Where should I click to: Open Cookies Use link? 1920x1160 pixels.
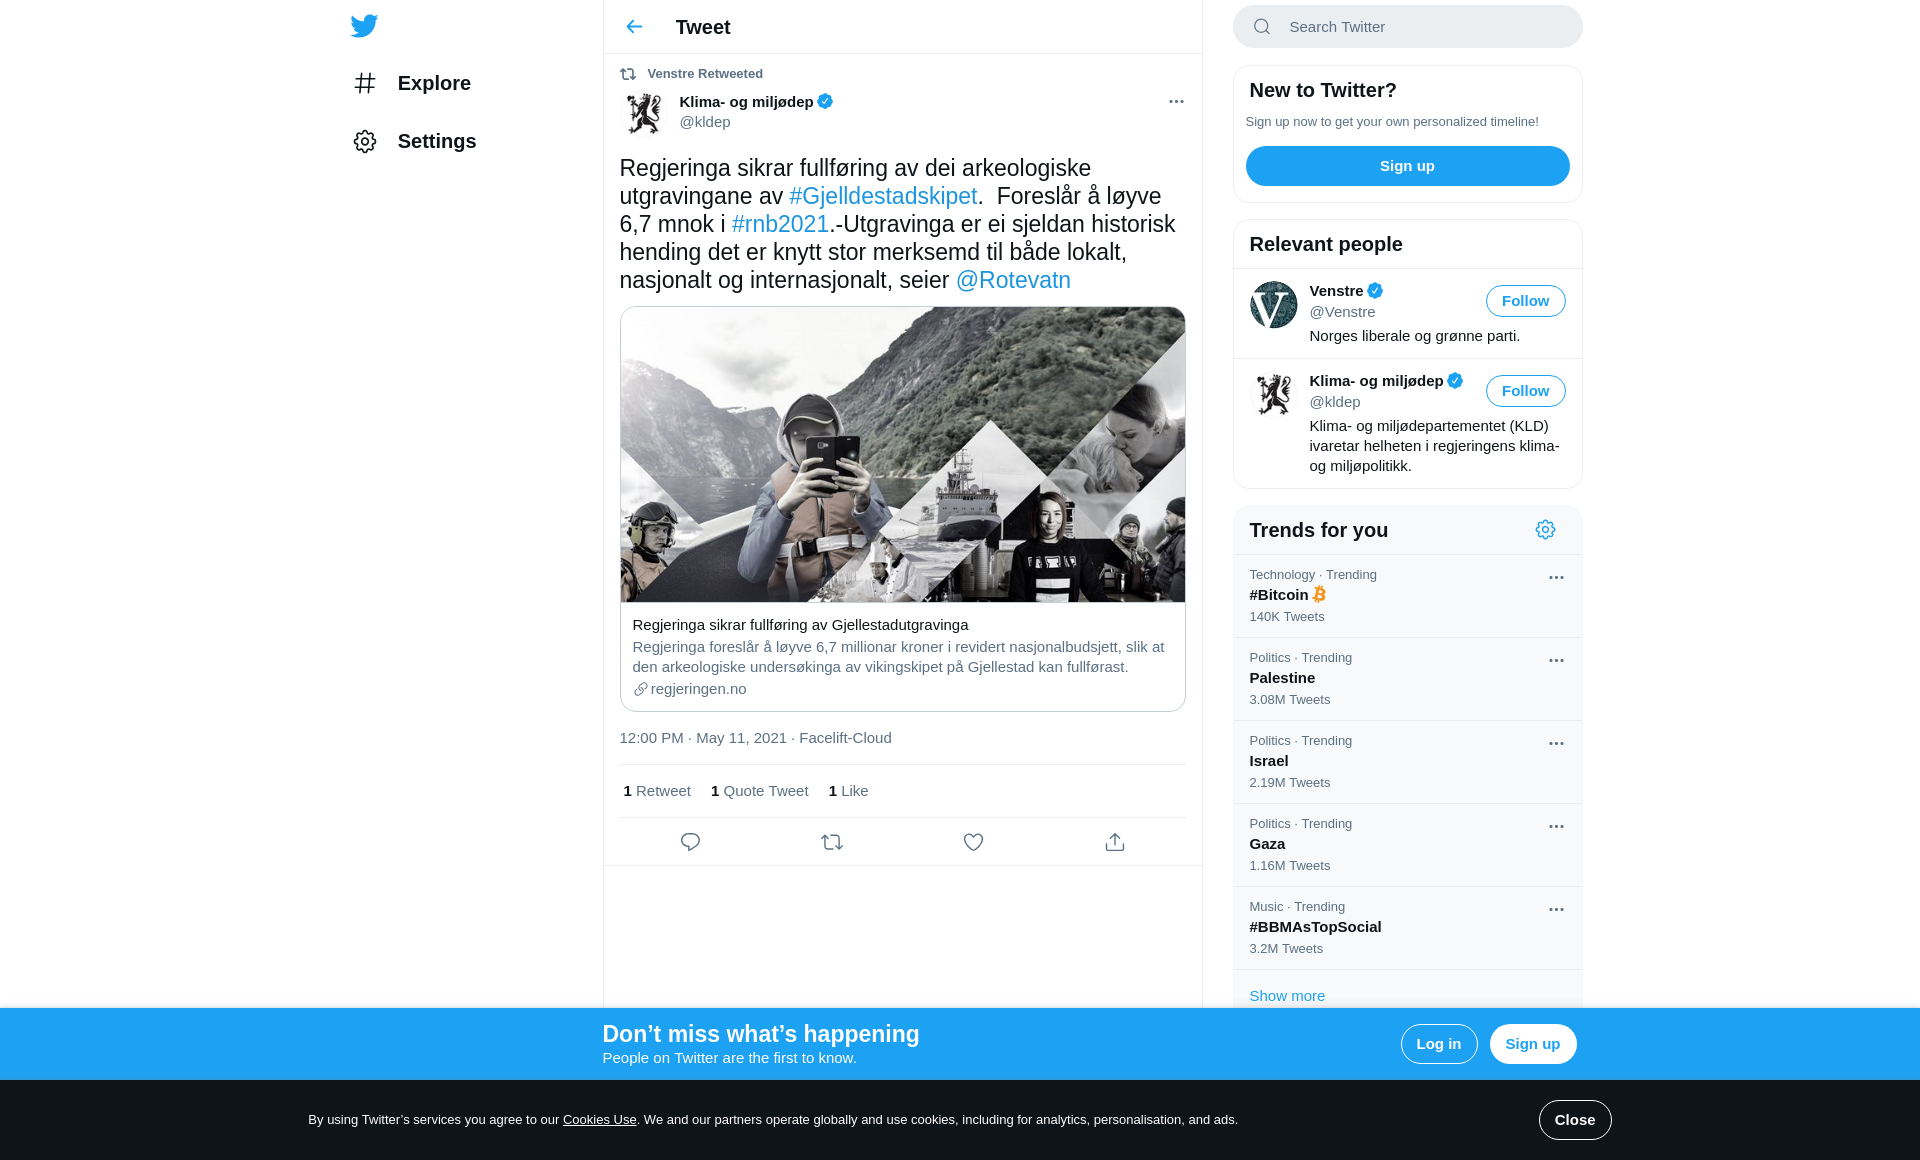(599, 1120)
